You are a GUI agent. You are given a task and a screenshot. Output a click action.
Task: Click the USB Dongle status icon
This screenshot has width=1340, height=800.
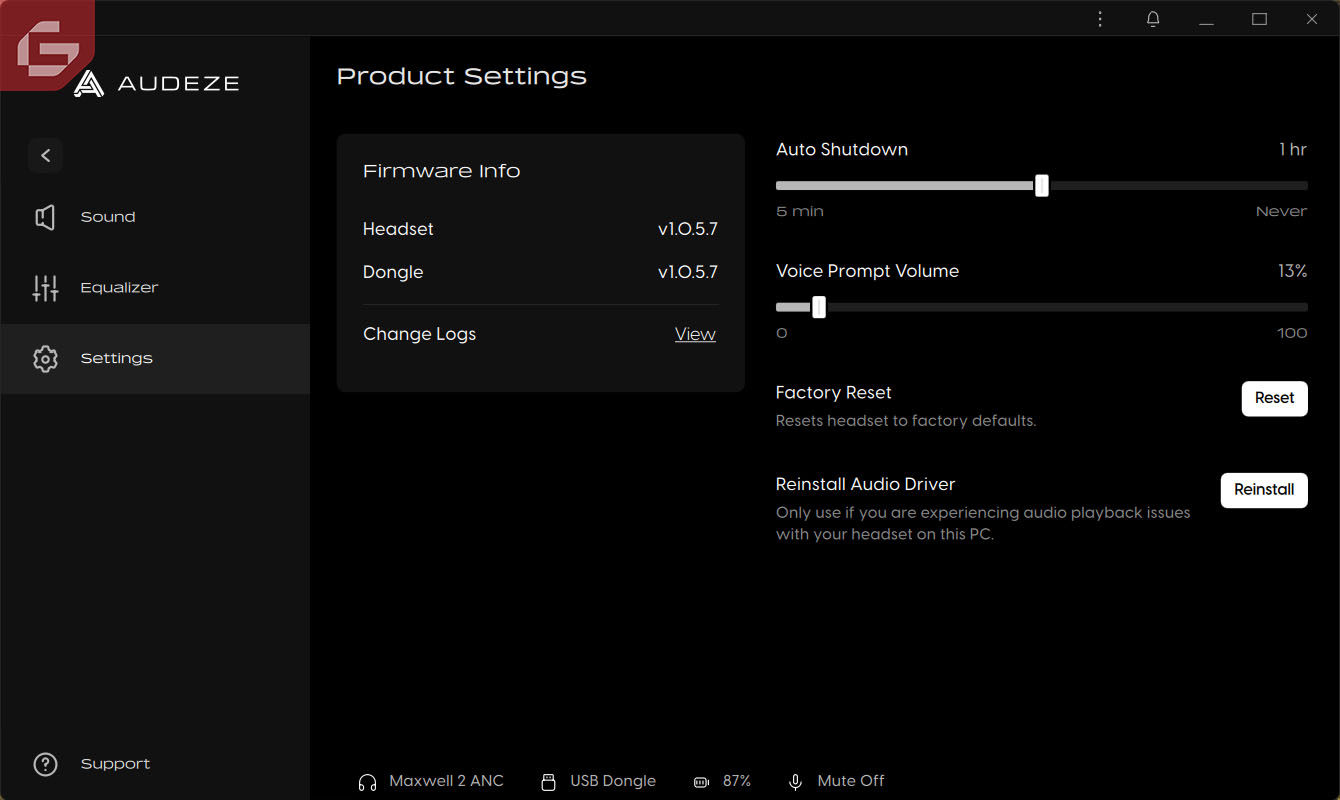(x=547, y=782)
